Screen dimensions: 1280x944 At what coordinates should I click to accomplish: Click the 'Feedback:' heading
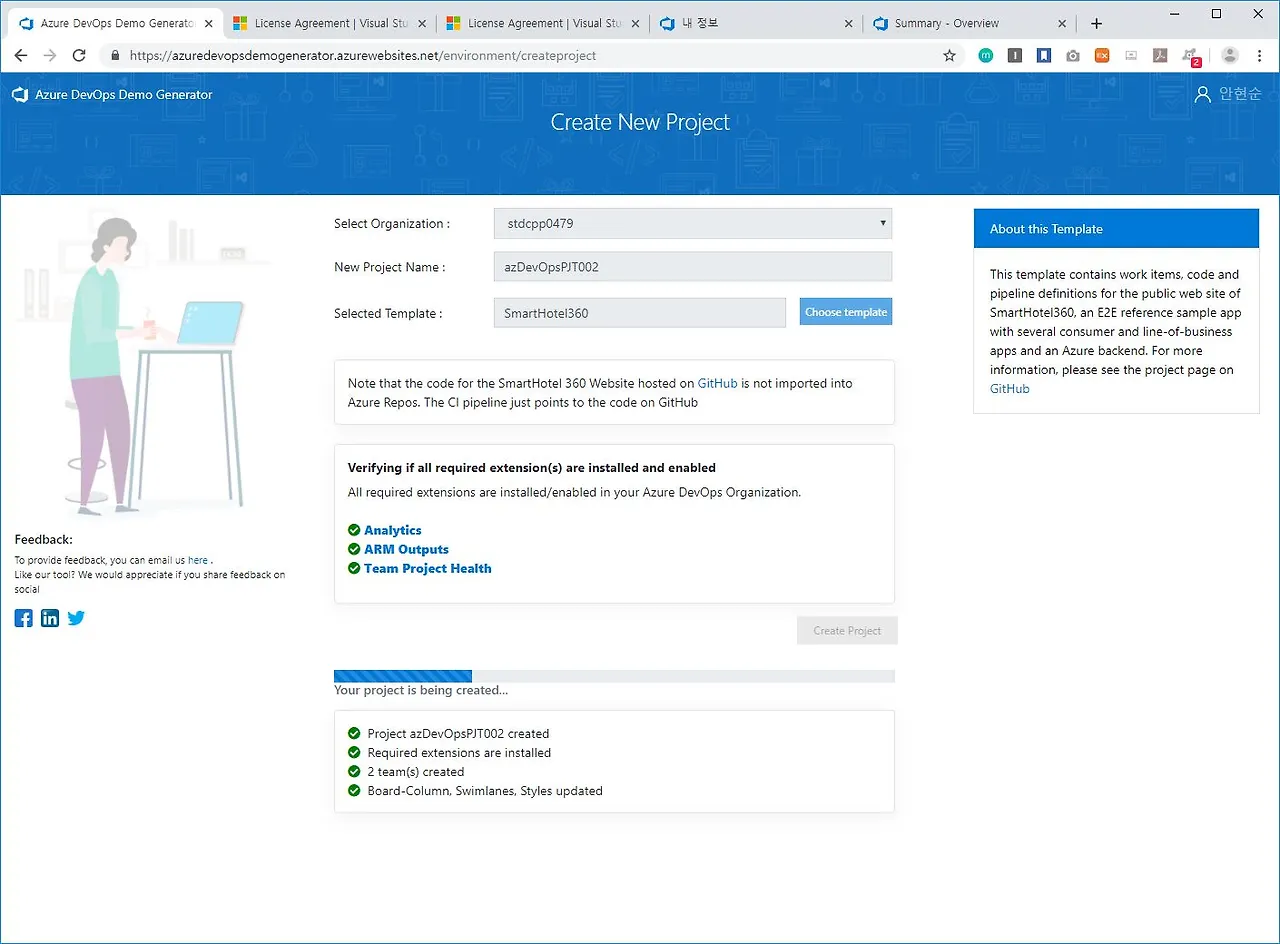[44, 540]
